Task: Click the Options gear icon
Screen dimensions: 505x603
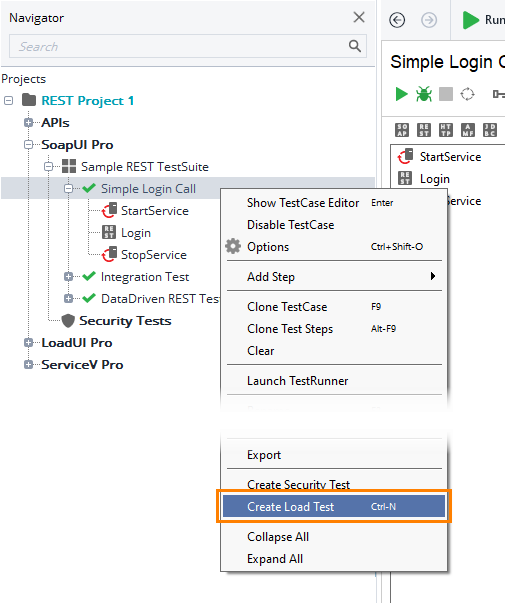Action: (x=233, y=246)
